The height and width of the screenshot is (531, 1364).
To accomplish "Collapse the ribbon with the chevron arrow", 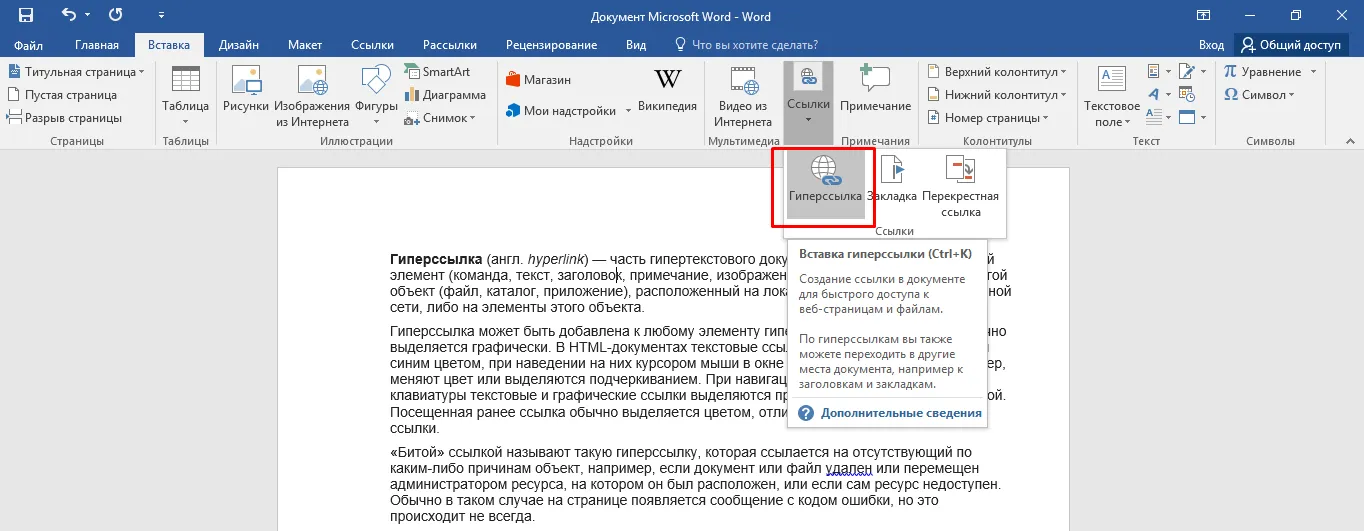I will click(x=1349, y=141).
